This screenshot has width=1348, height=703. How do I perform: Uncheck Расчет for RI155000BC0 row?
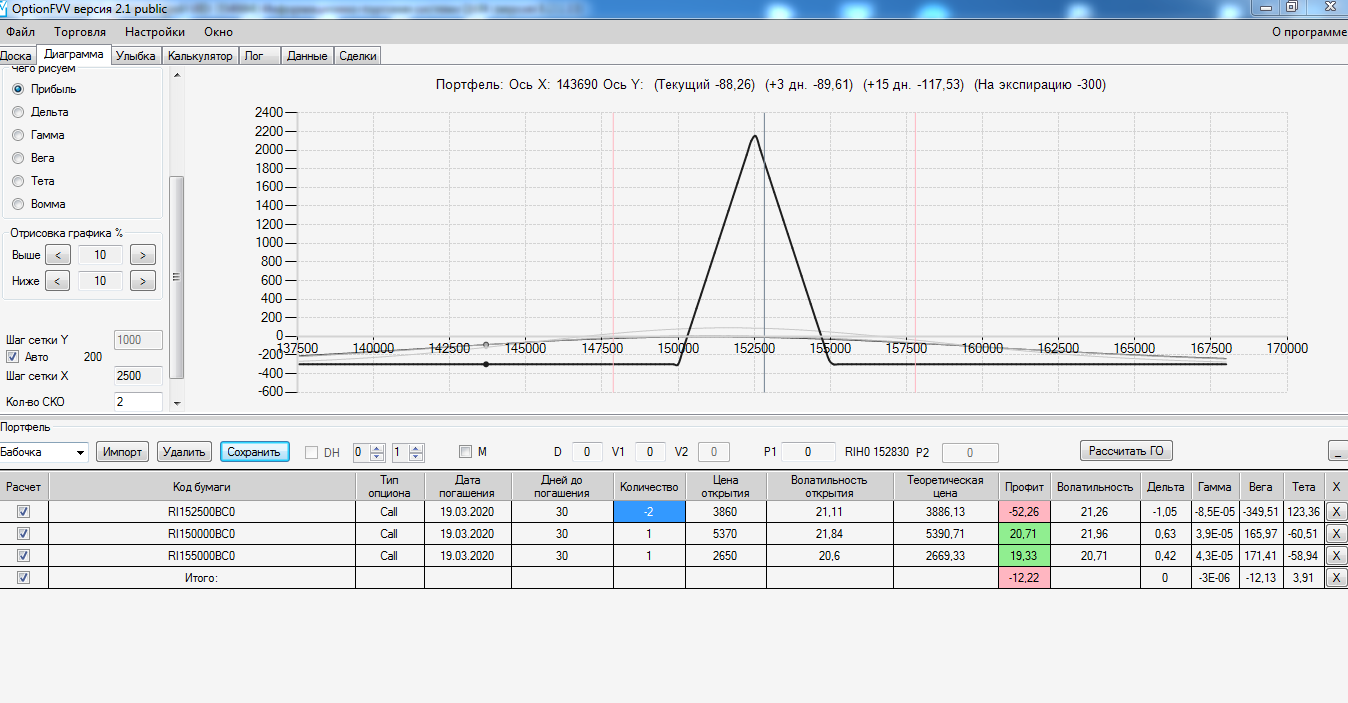tap(24, 555)
